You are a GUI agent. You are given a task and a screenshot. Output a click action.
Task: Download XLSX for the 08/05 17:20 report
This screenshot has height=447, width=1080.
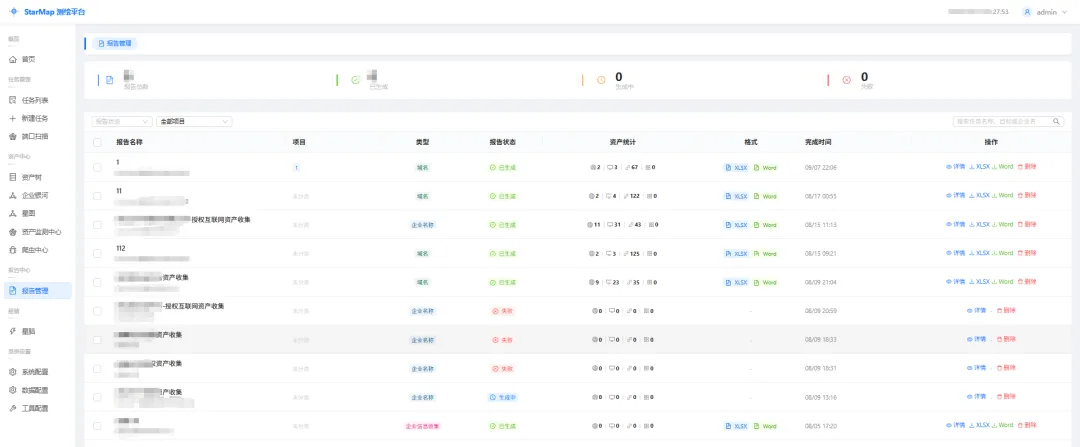(x=979, y=426)
